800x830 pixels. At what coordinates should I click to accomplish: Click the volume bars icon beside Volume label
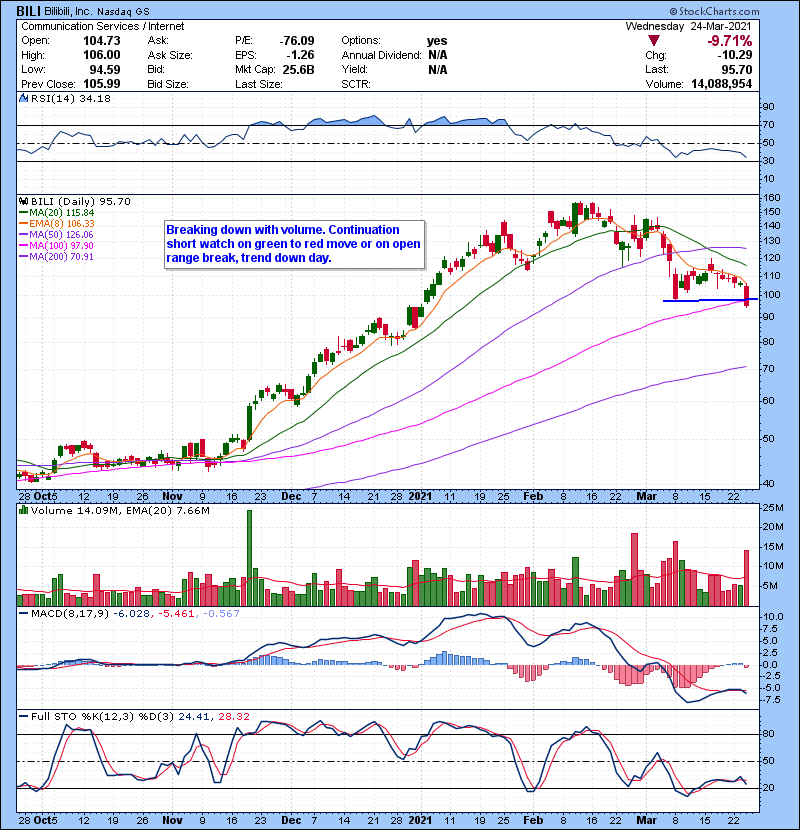(x=24, y=510)
